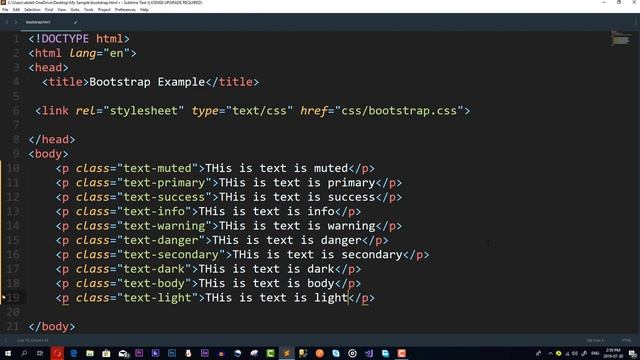
Task: Open Windows taskbar search
Action: (x=24, y=353)
